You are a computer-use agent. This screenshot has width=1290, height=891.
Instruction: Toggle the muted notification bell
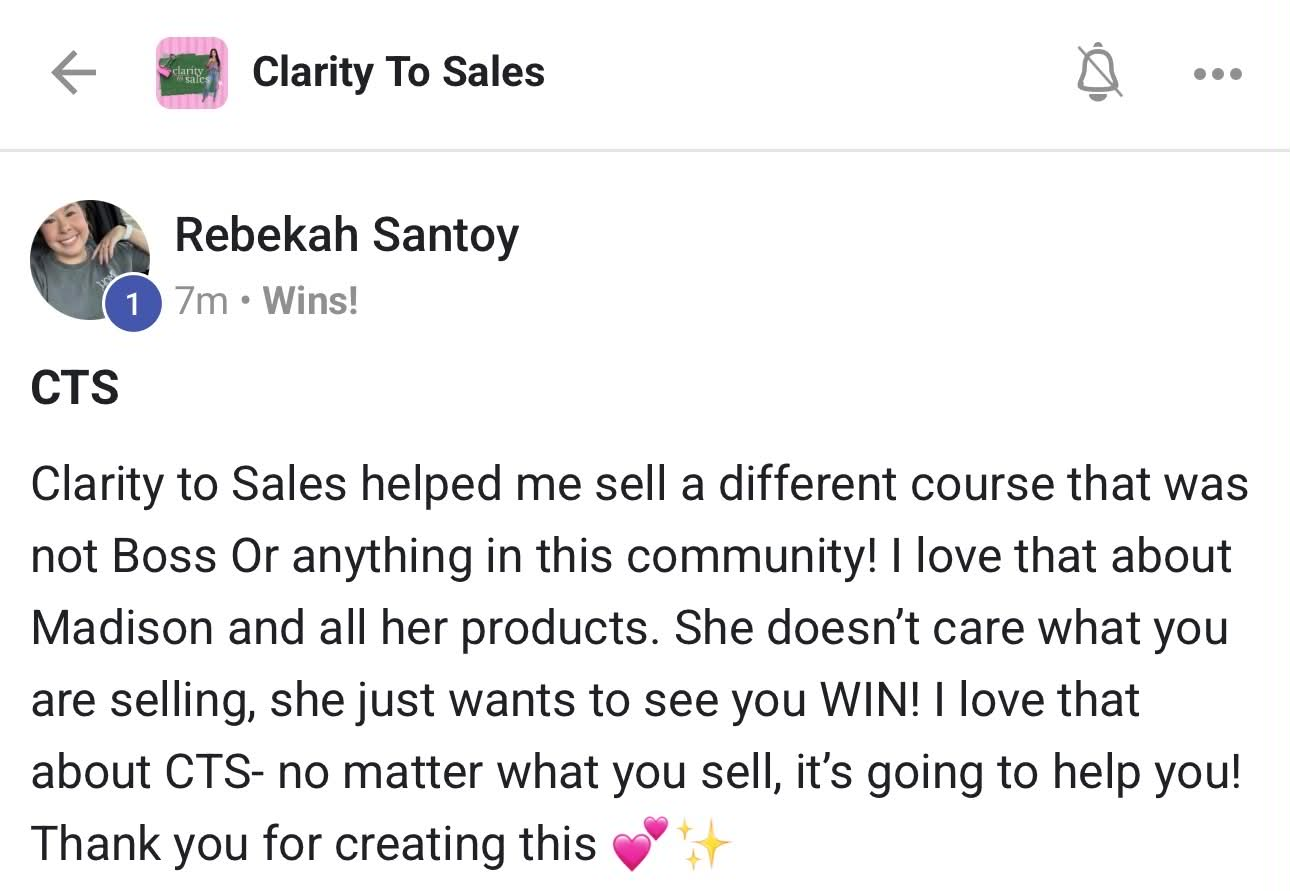click(x=1099, y=73)
